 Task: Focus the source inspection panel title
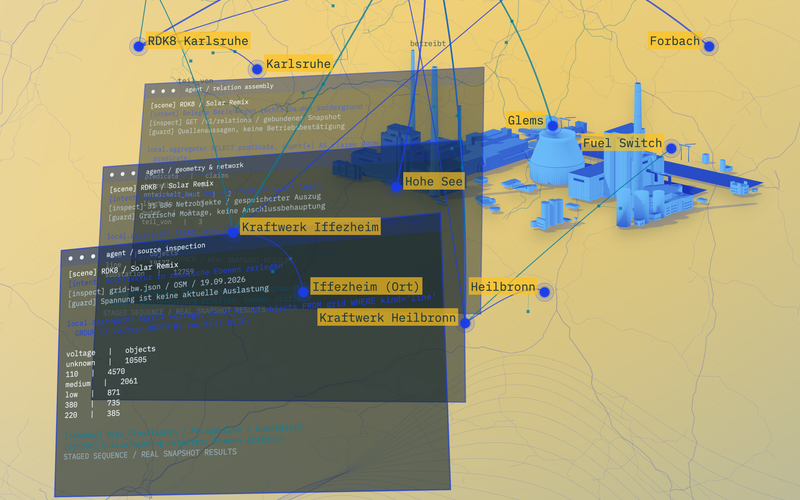click(x=156, y=250)
